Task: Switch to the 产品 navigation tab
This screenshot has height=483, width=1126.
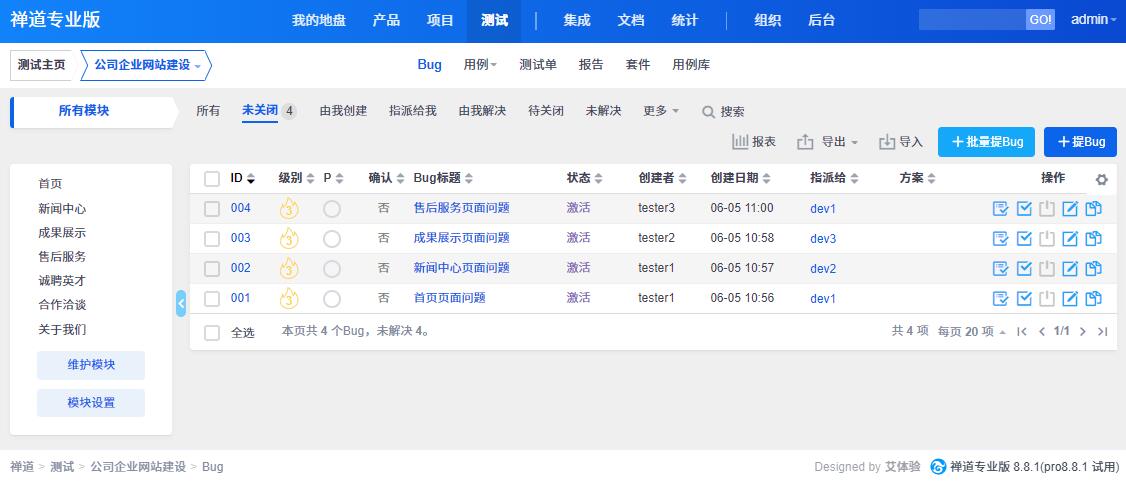Action: tap(386, 20)
